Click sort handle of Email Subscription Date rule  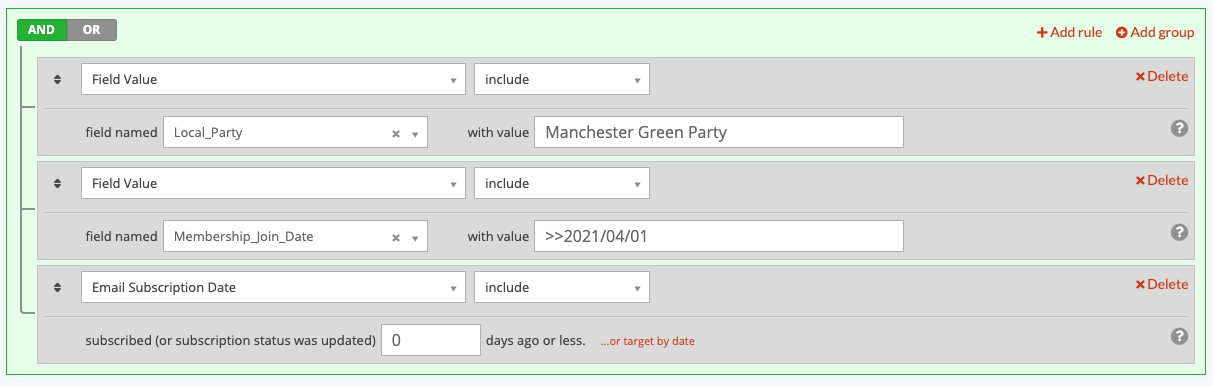click(x=57, y=288)
